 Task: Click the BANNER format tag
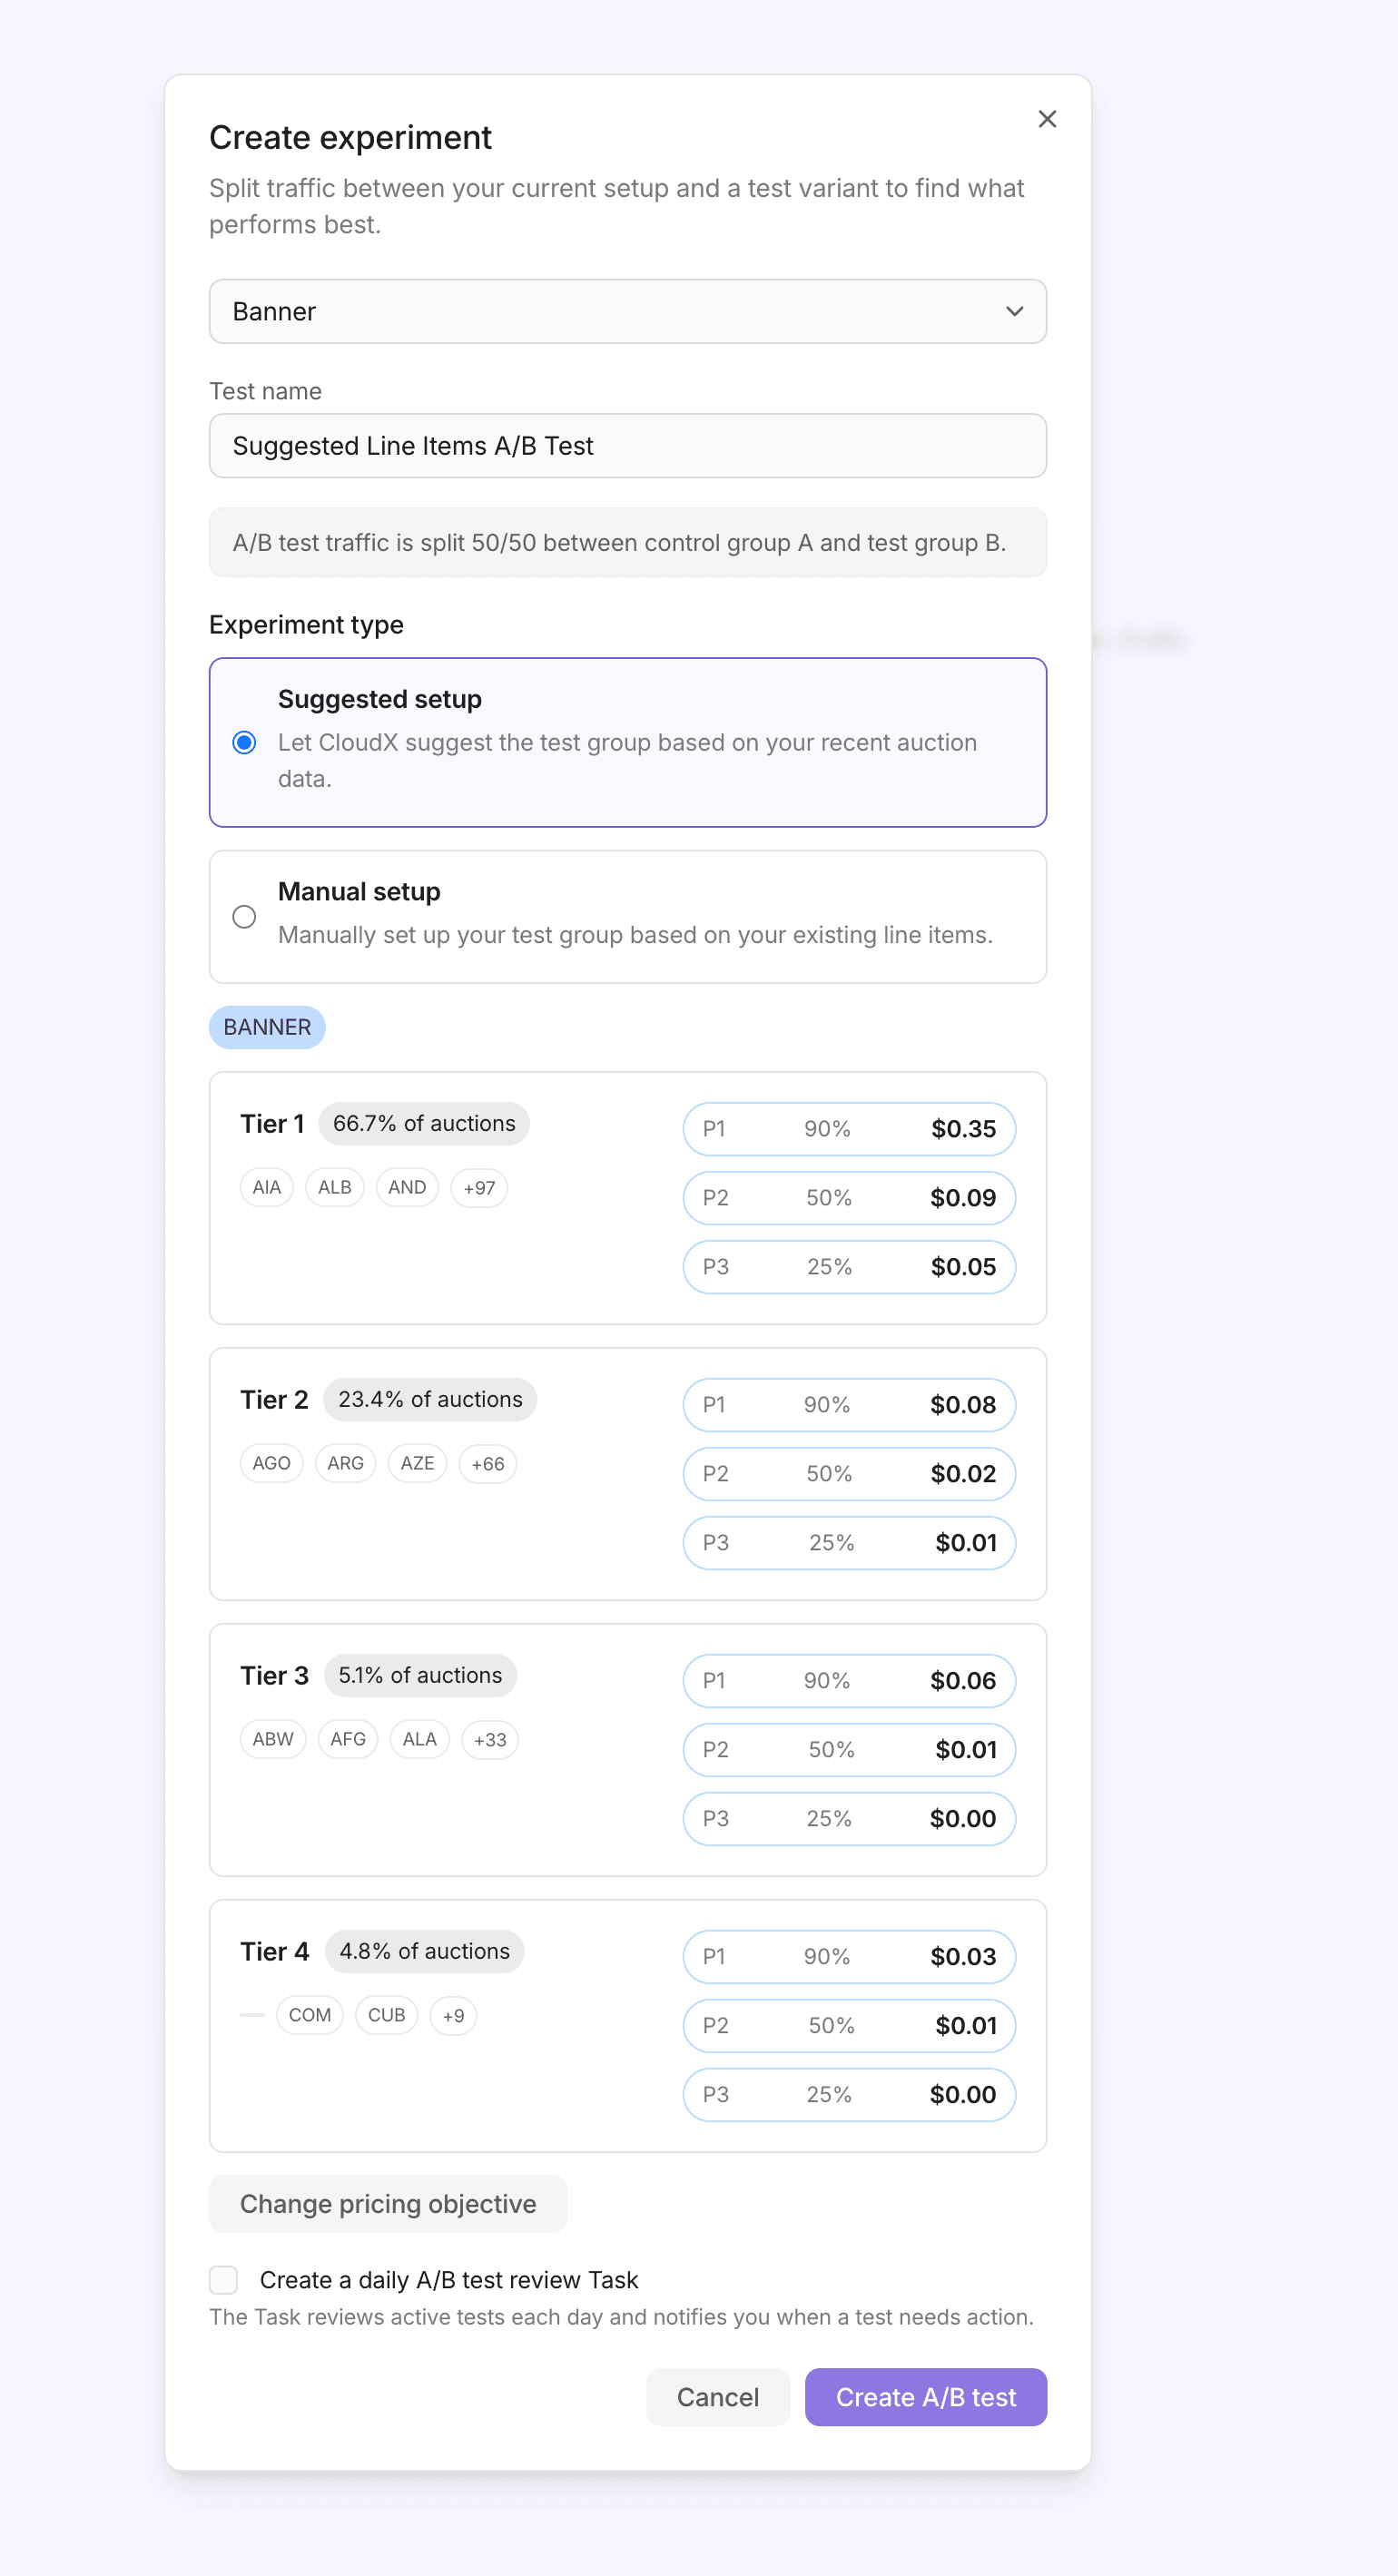tap(267, 1027)
